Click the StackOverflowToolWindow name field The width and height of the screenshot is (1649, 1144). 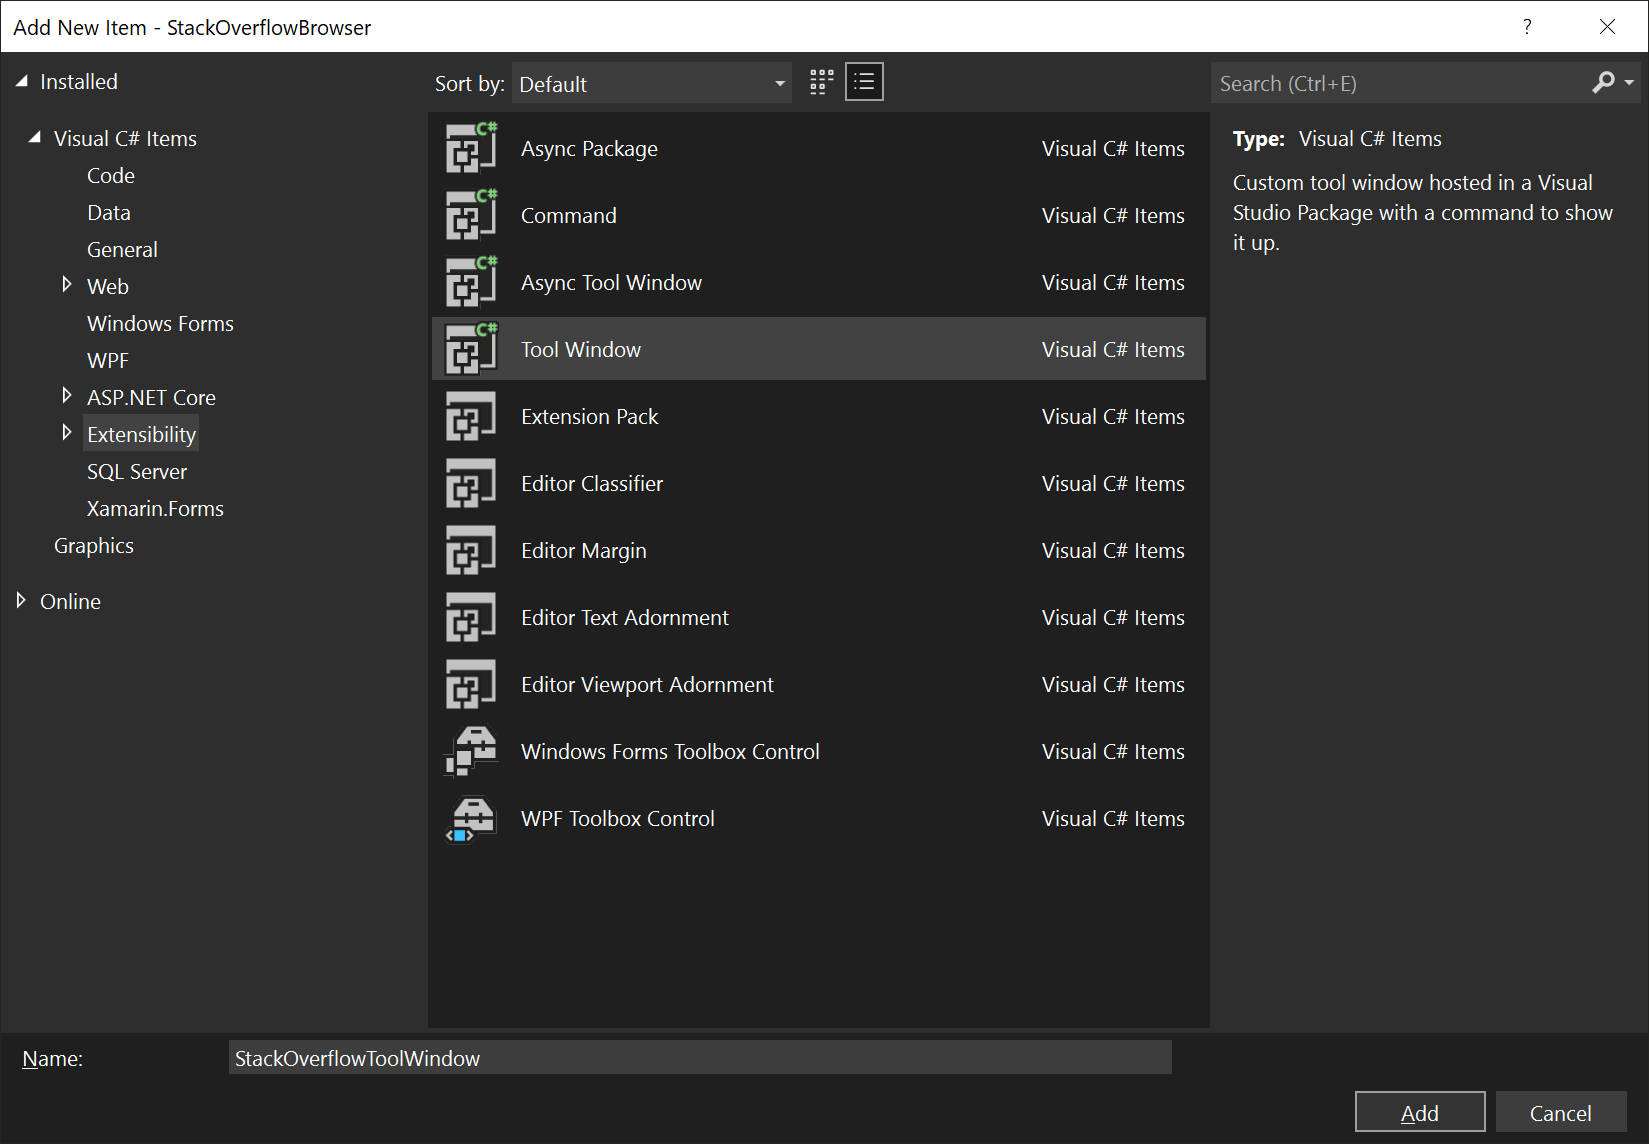point(700,1057)
